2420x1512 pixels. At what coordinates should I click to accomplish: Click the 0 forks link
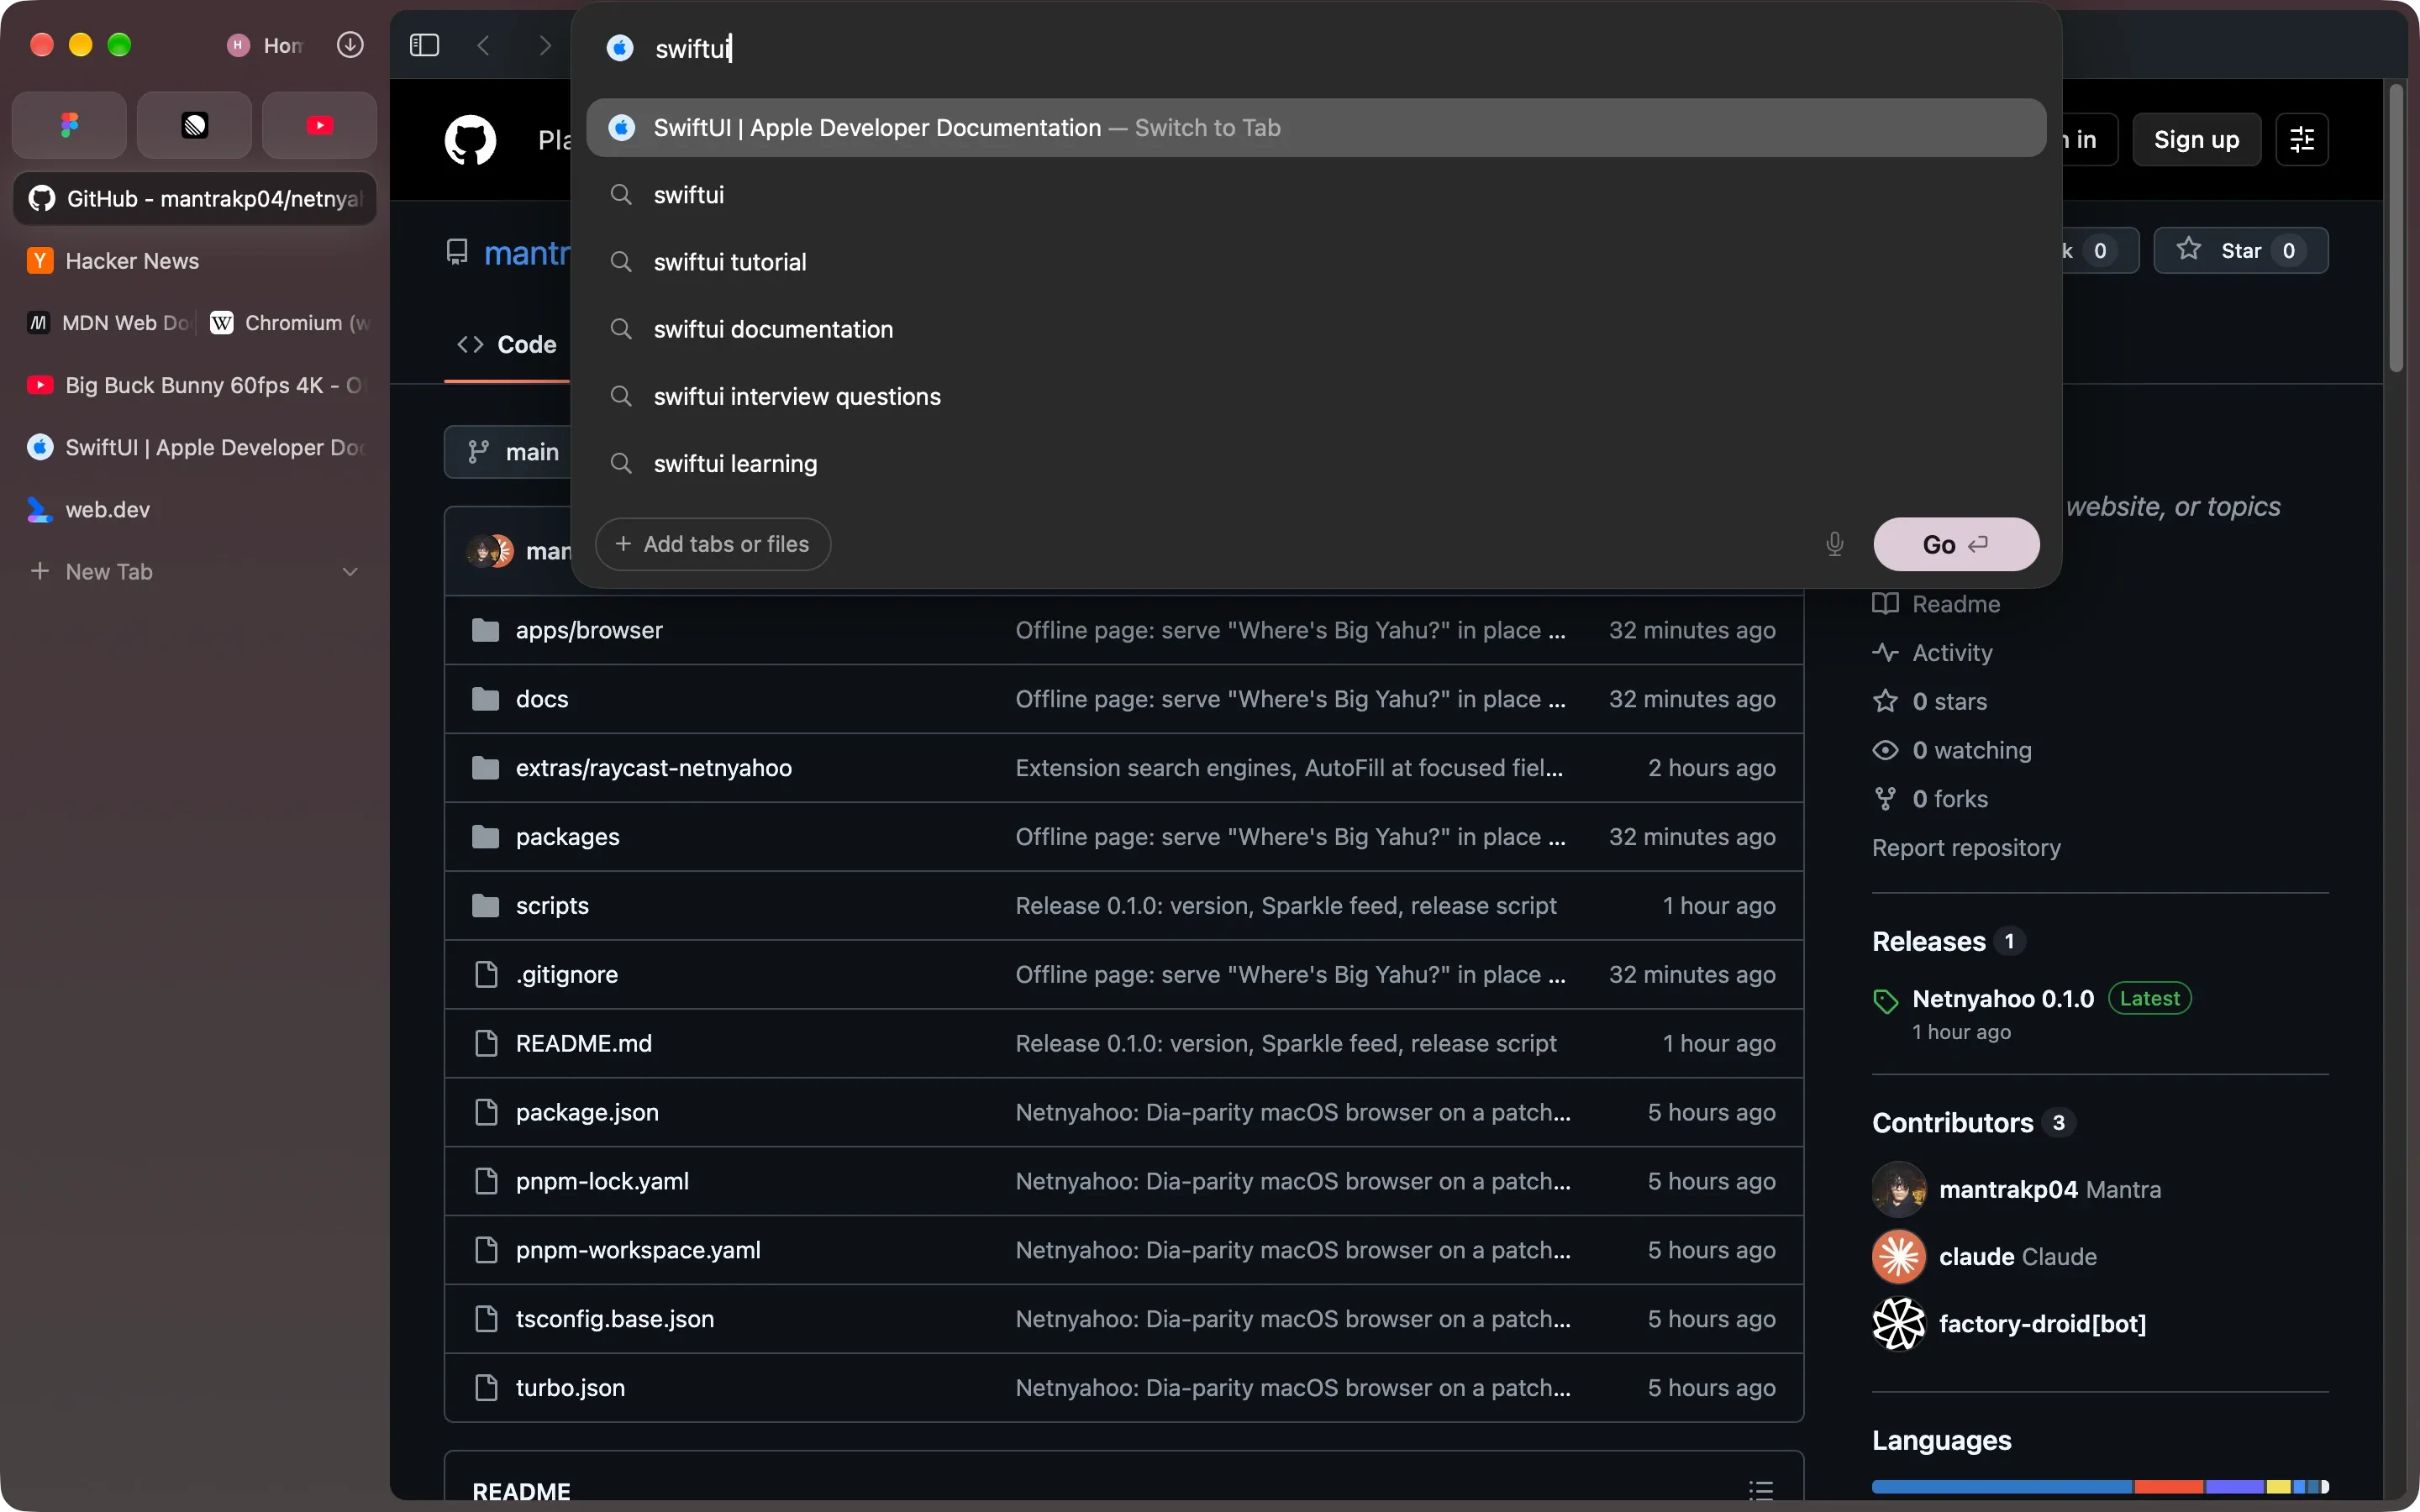pos(1930,799)
